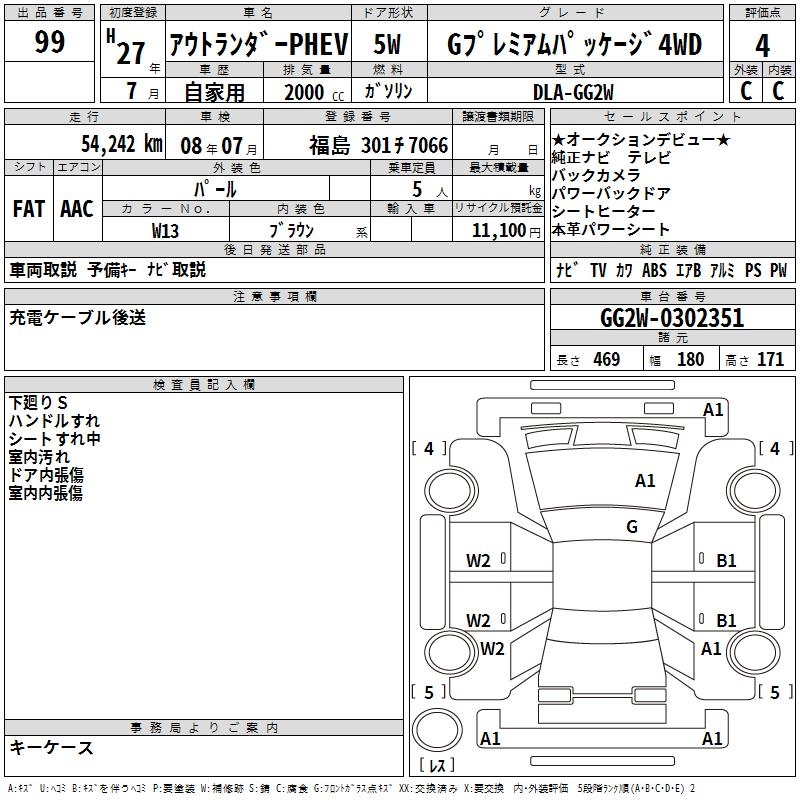The height and width of the screenshot is (800, 800).
Task: Select the usage history 自家用
Action: 214,92
